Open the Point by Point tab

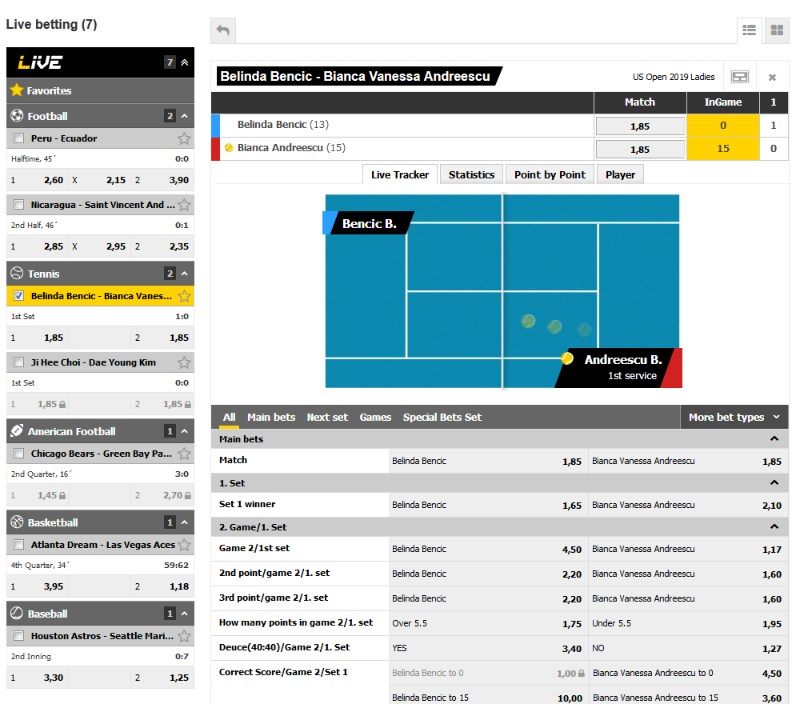pos(549,174)
